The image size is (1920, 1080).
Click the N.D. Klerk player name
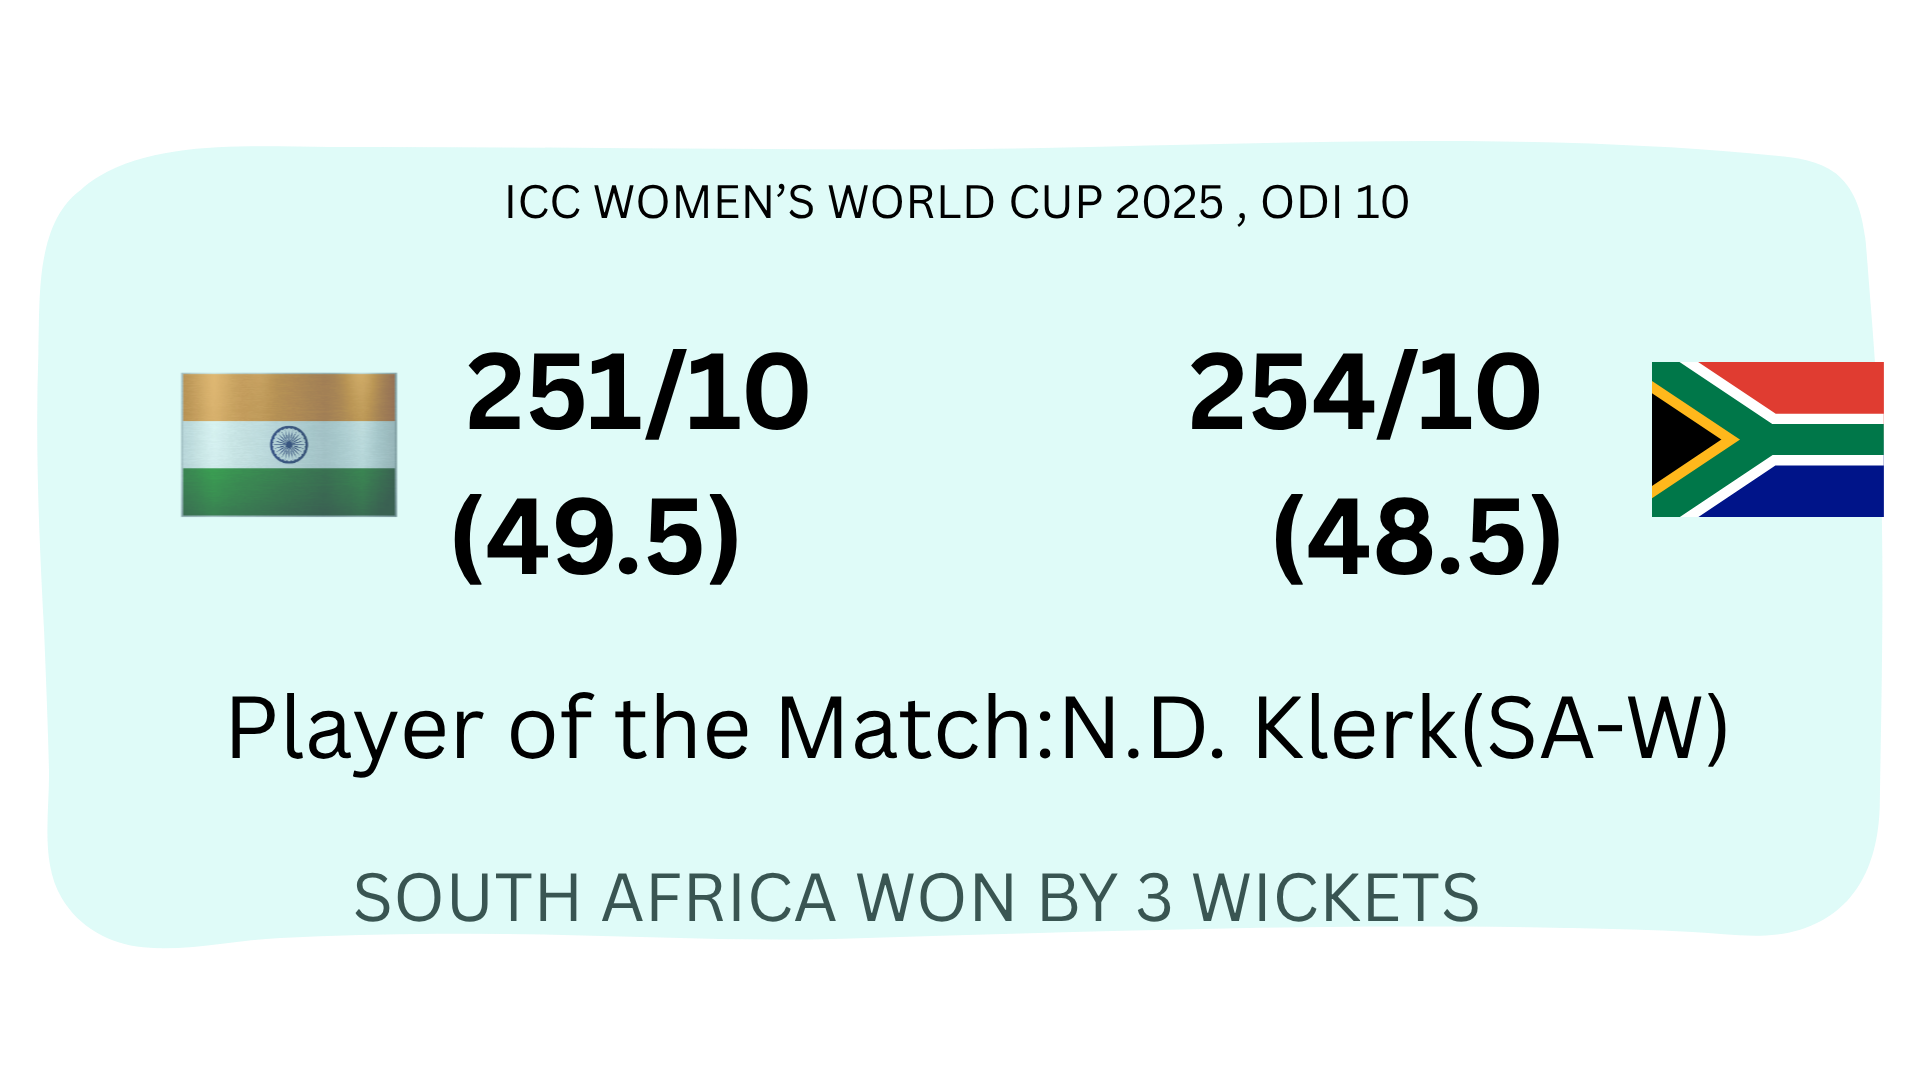pos(1260,728)
